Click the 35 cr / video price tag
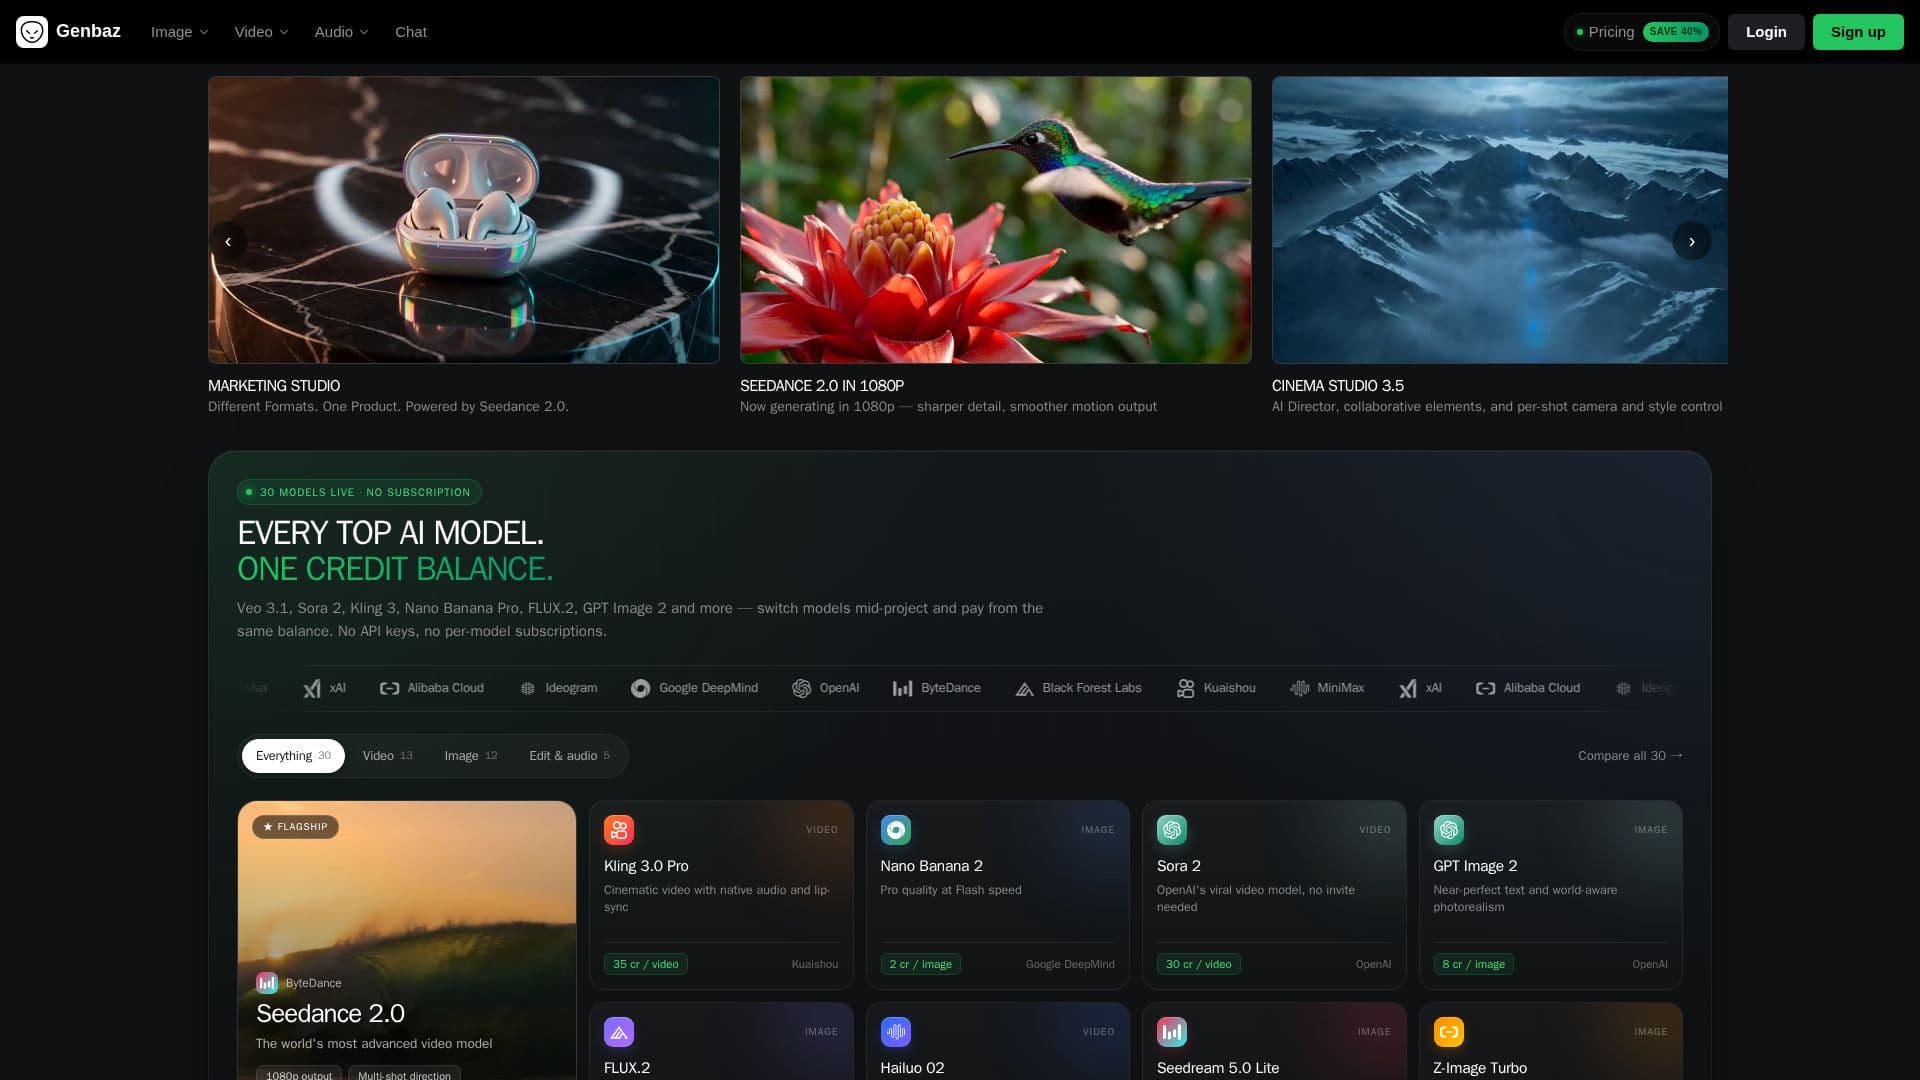 pos(646,964)
